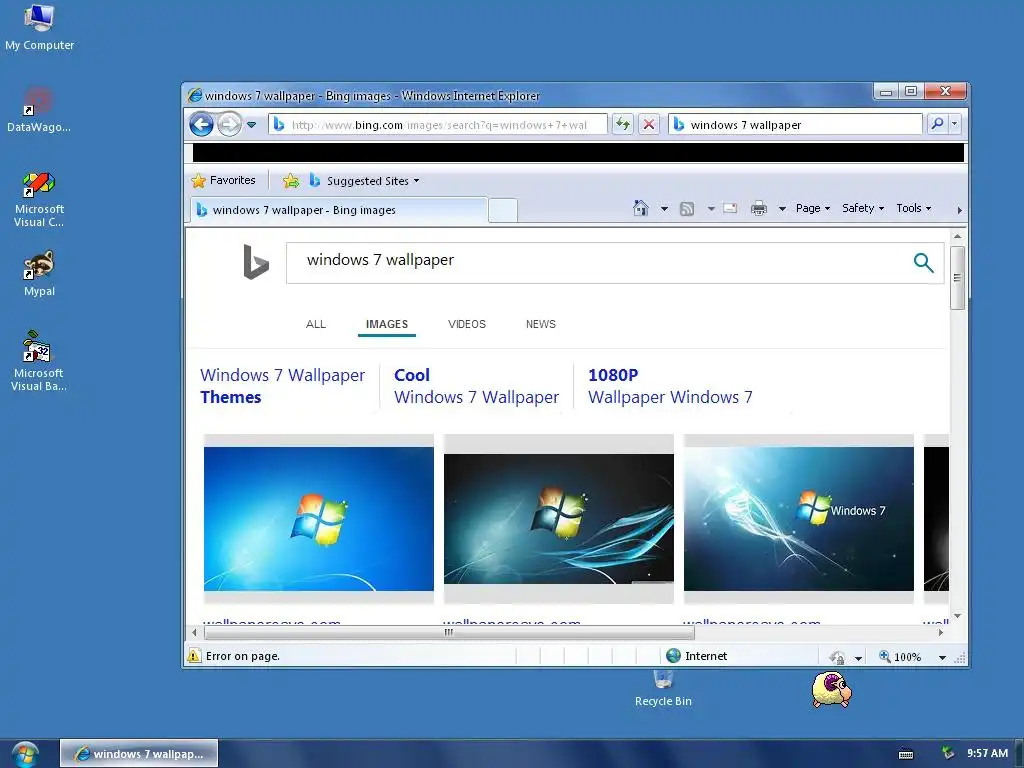
Task: Open the Page menu
Action: (x=812, y=208)
